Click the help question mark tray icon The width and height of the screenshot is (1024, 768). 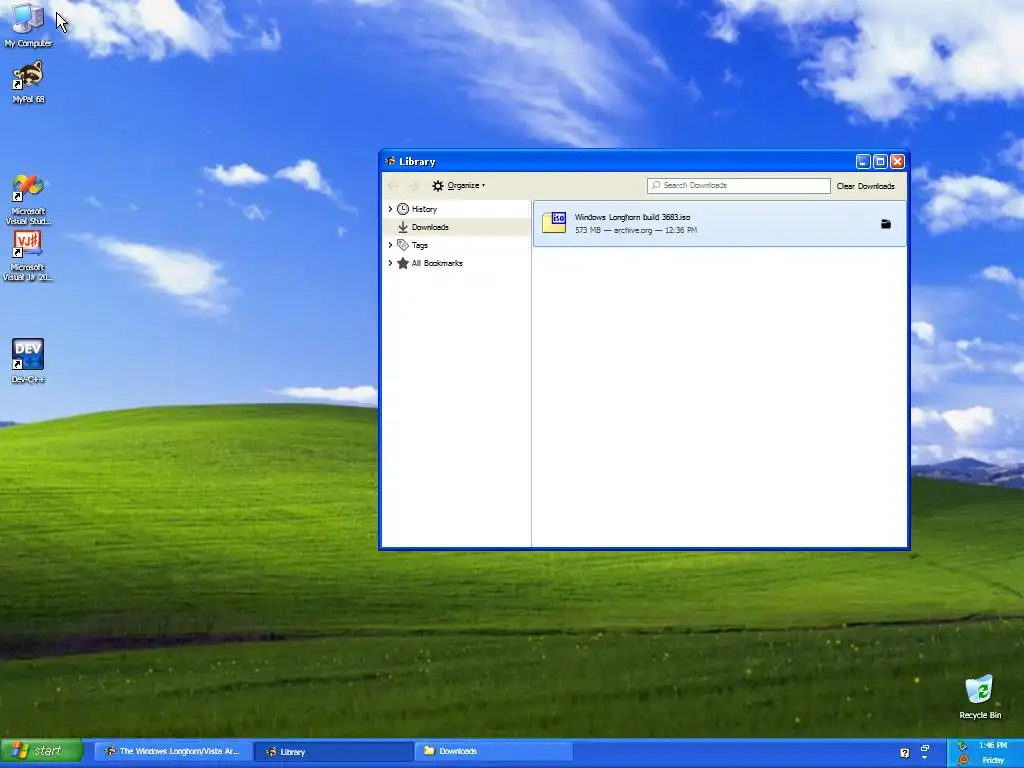[x=904, y=753]
